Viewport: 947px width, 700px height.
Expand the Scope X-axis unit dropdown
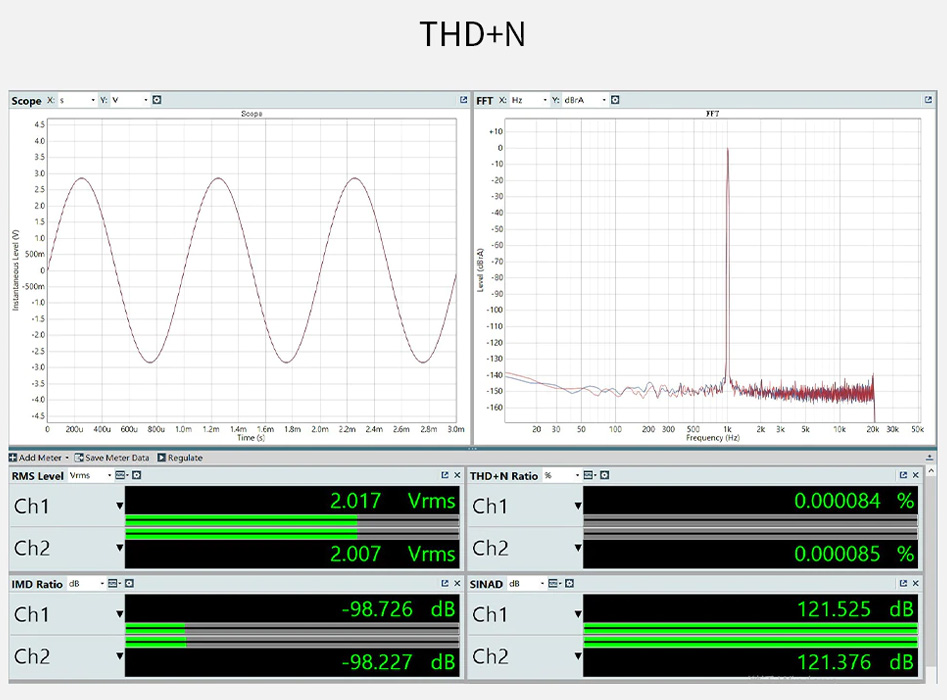[x=78, y=100]
